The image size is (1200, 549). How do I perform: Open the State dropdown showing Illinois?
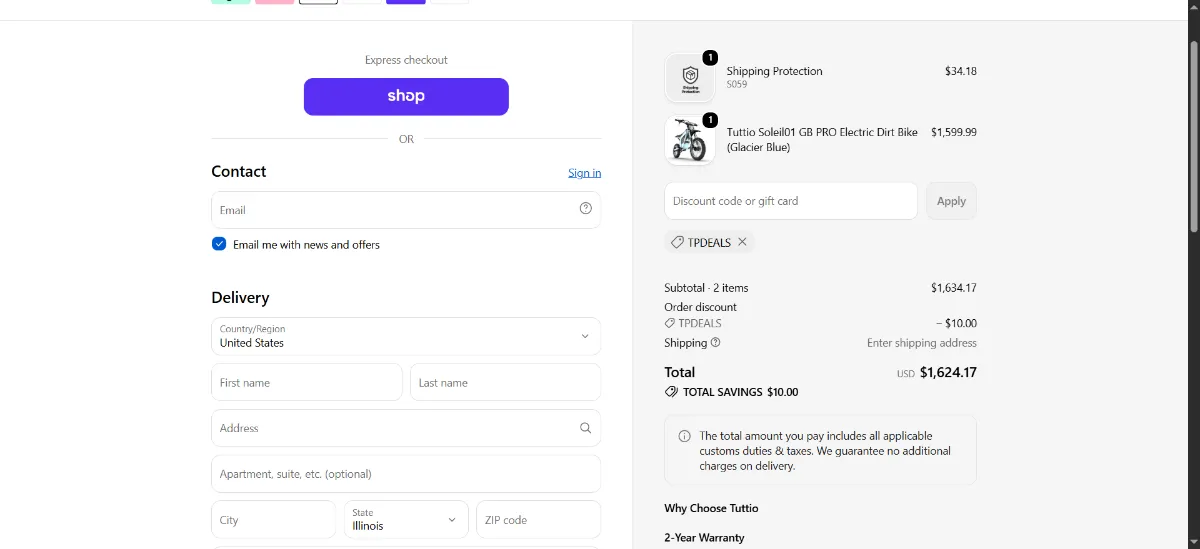[x=406, y=520]
